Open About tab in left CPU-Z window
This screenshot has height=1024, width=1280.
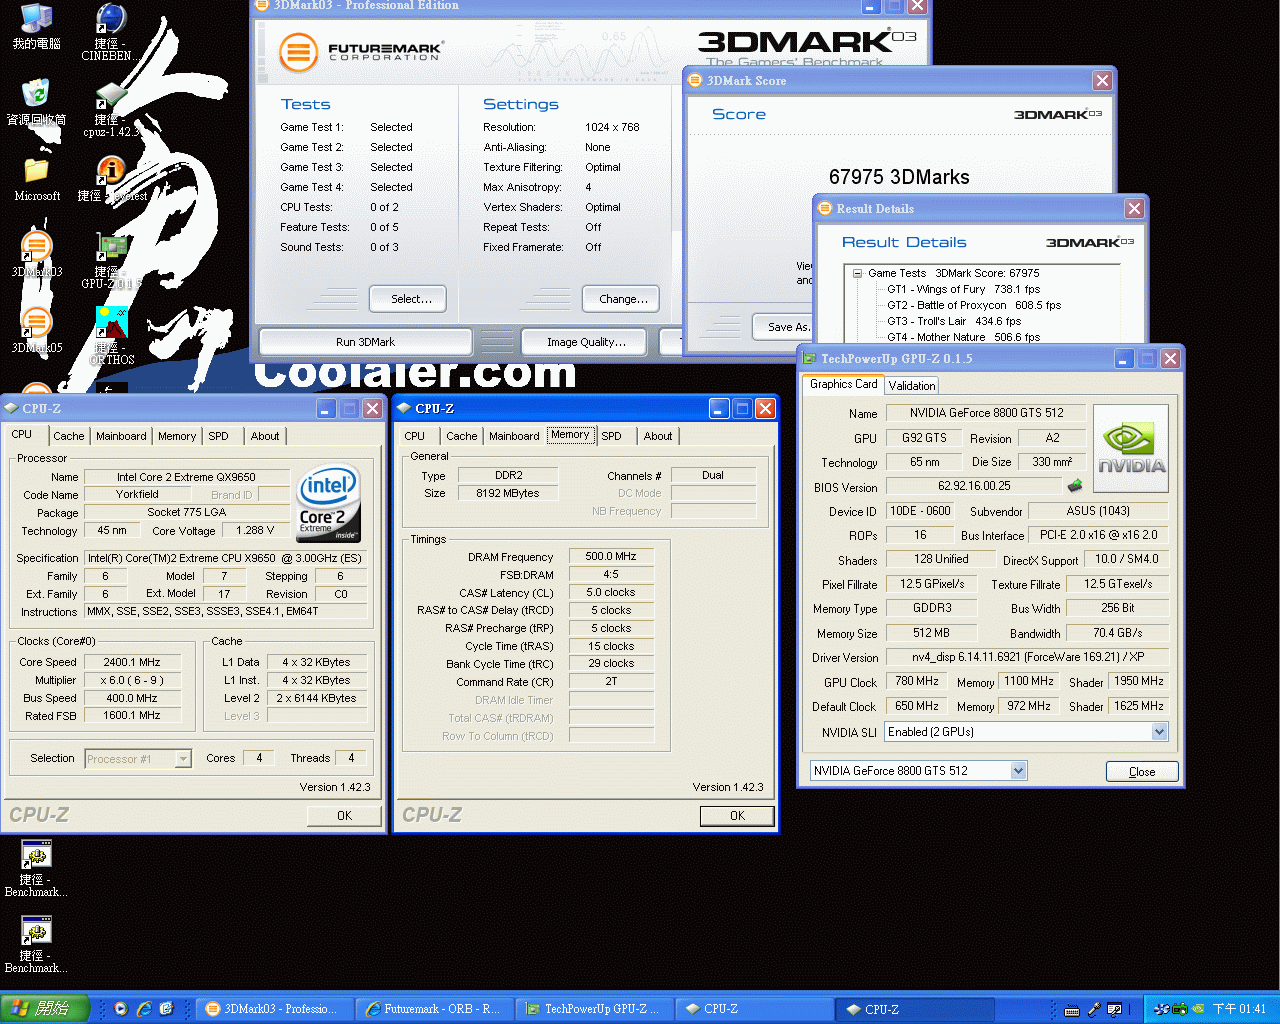tap(265, 436)
